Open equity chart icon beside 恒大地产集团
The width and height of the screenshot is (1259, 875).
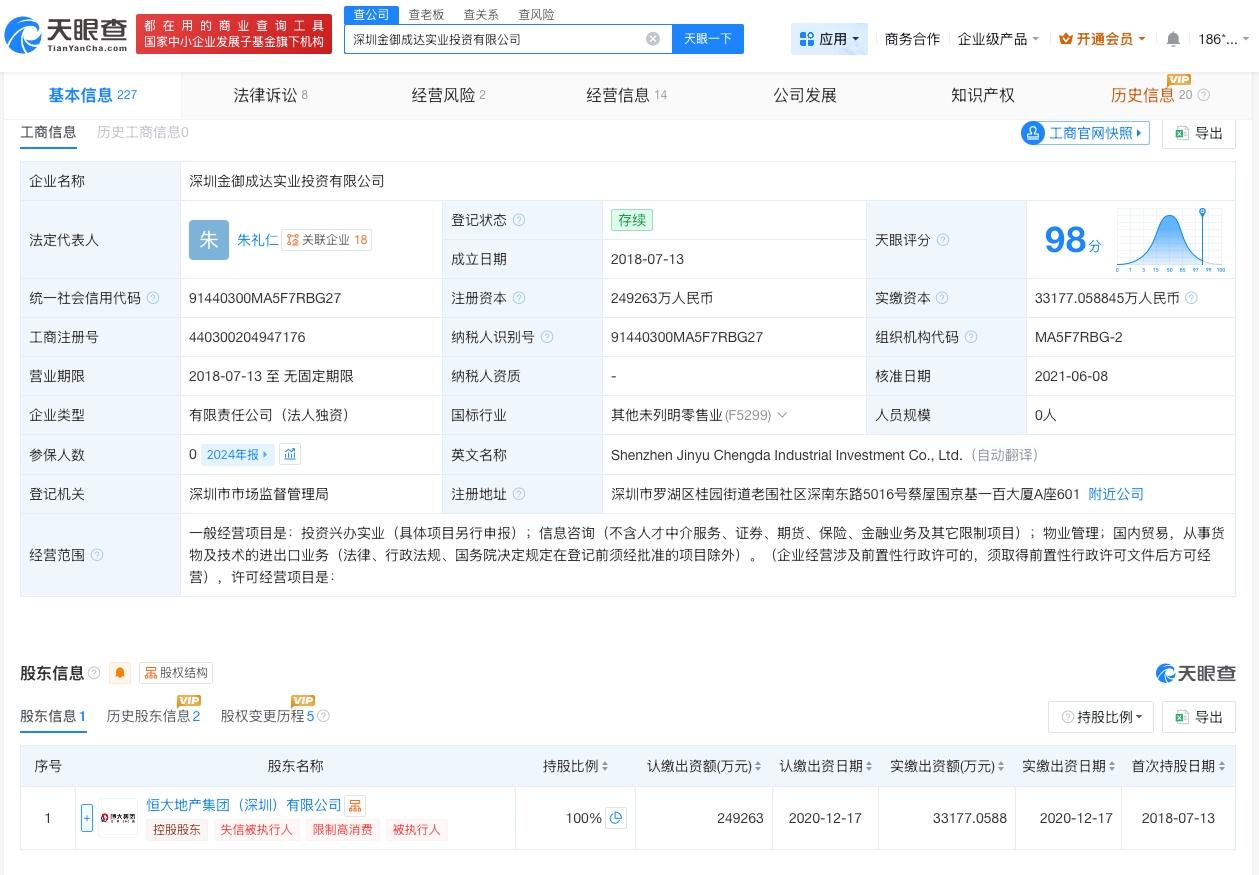(356, 805)
